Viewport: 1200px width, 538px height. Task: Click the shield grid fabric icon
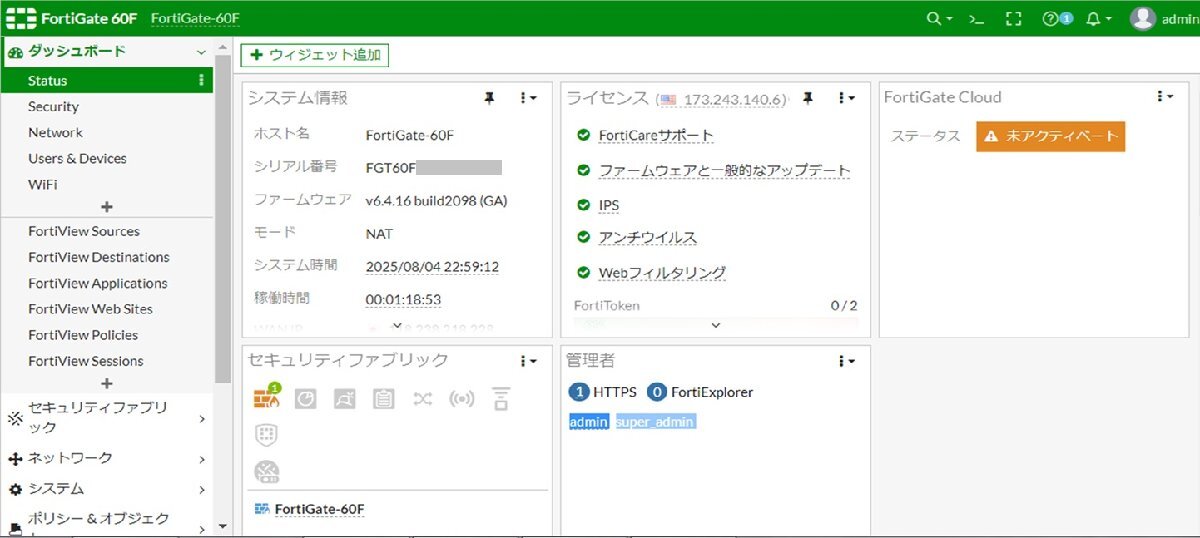tap(266, 435)
